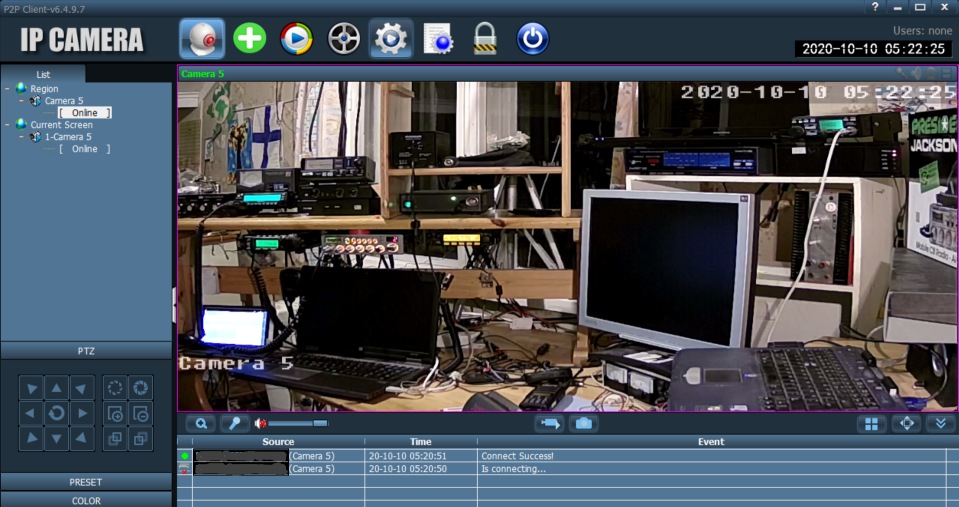Click the aperture iris open icon

pyautogui.click(x=141, y=388)
